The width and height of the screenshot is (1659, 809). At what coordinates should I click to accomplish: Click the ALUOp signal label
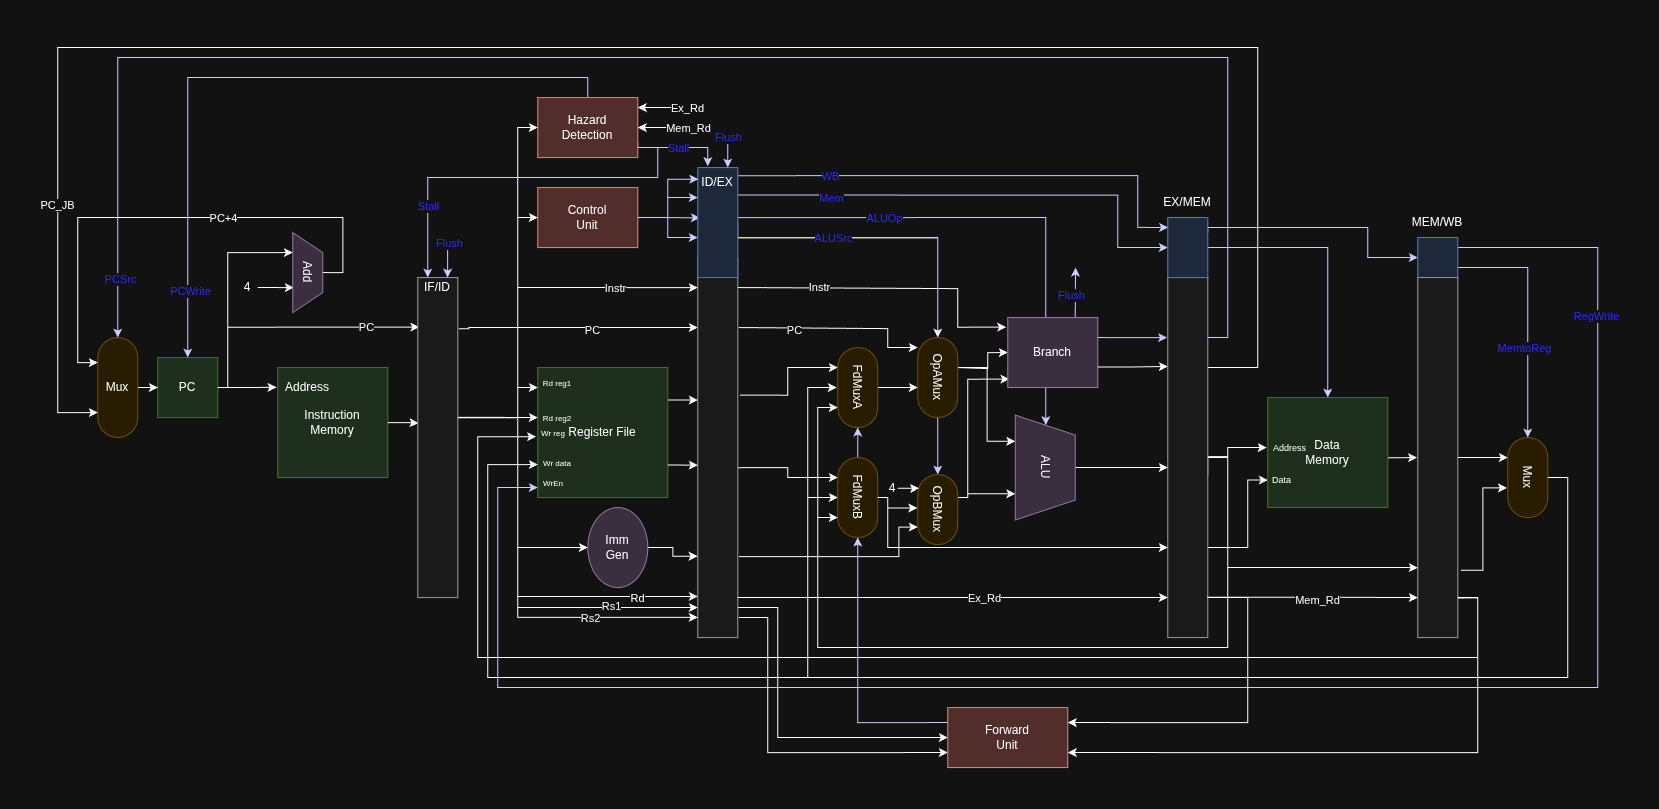pyautogui.click(x=884, y=218)
